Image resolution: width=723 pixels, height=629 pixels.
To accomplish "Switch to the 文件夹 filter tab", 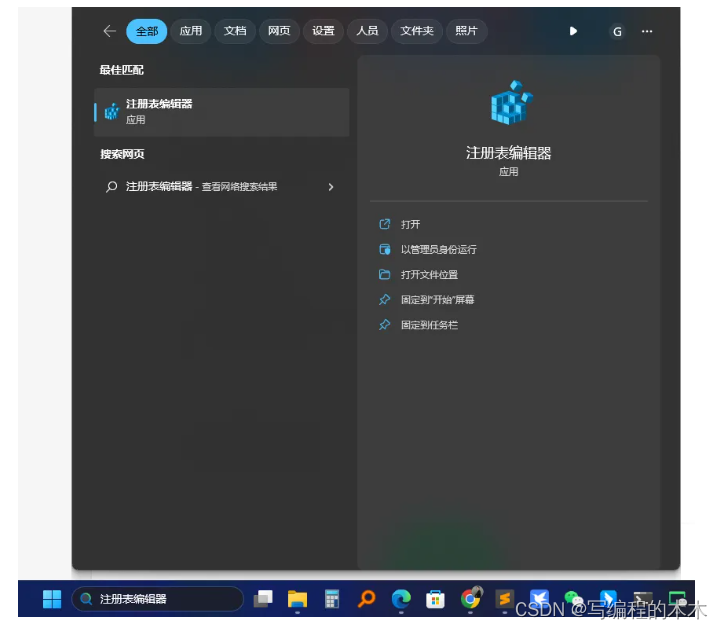I will (417, 31).
